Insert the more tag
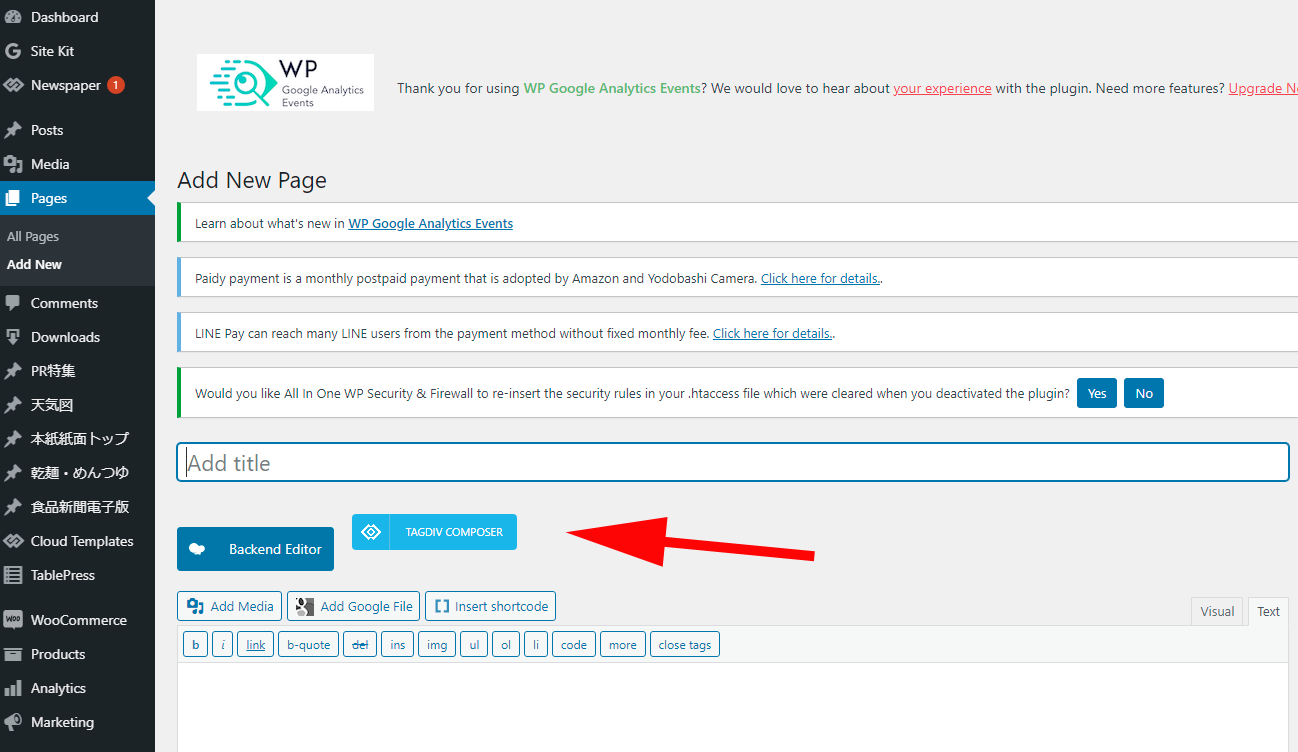This screenshot has height=752, width=1298. 623,645
